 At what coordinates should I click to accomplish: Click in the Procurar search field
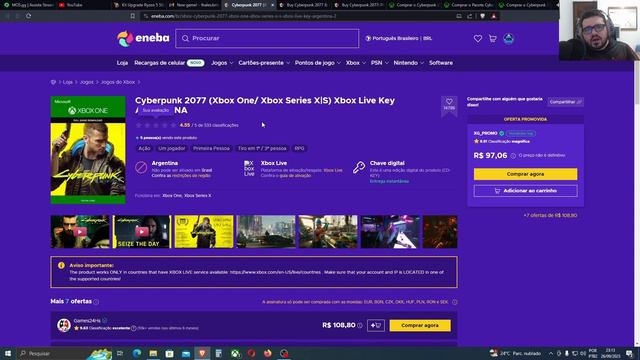[x=267, y=38]
